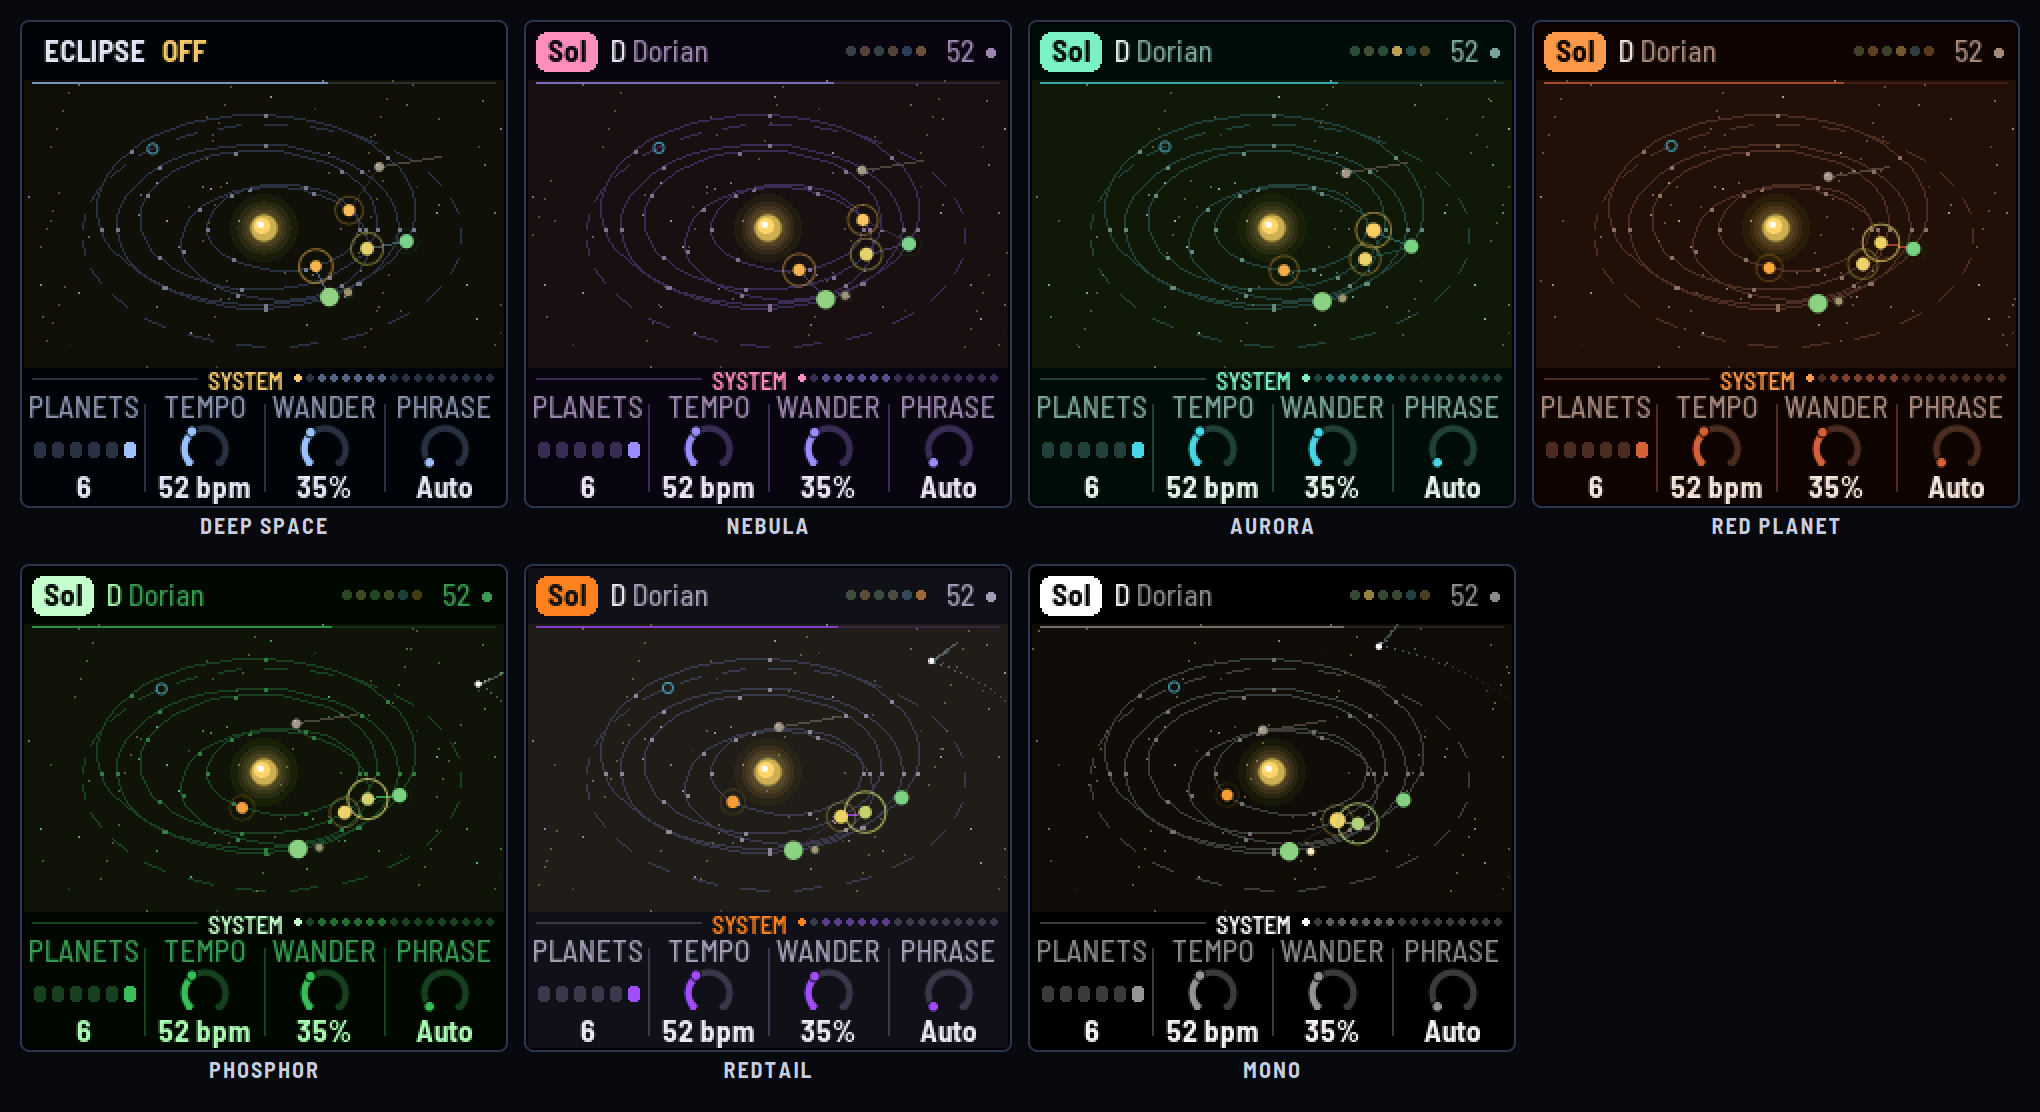Click the sun in the Nebula orbit view
2040x1112 pixels.
point(768,227)
